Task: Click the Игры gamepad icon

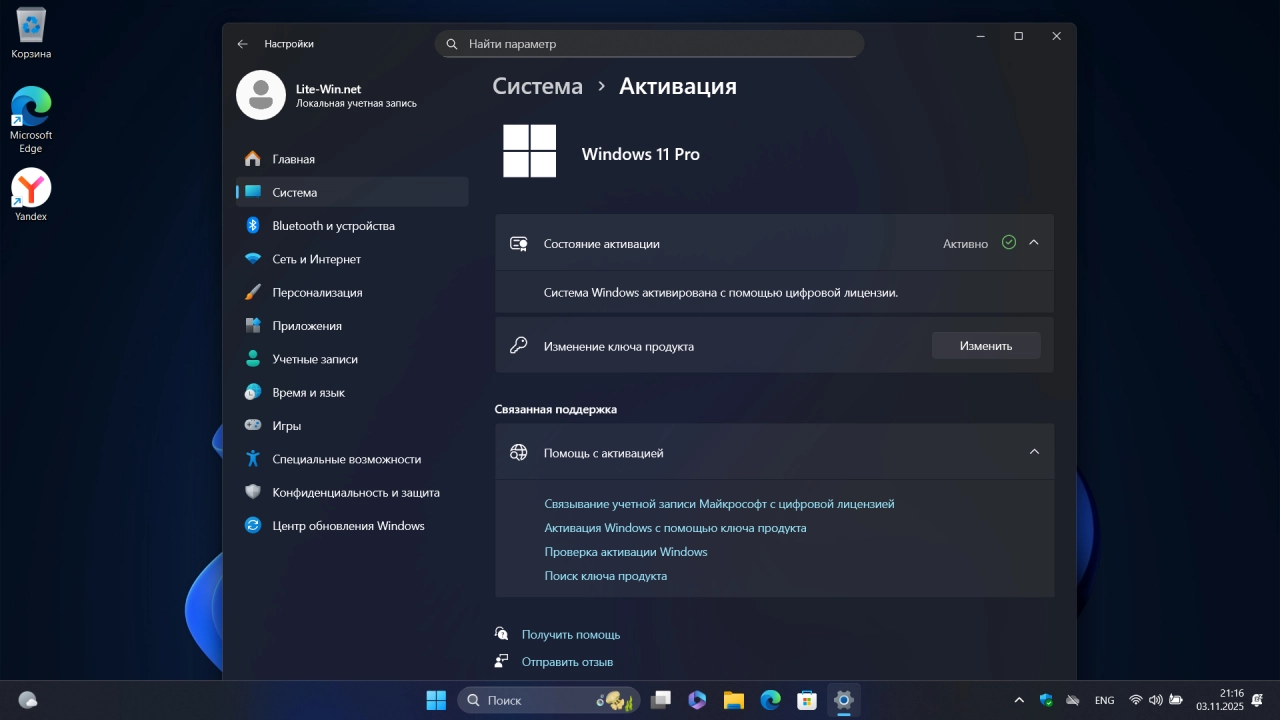Action: 253,425
